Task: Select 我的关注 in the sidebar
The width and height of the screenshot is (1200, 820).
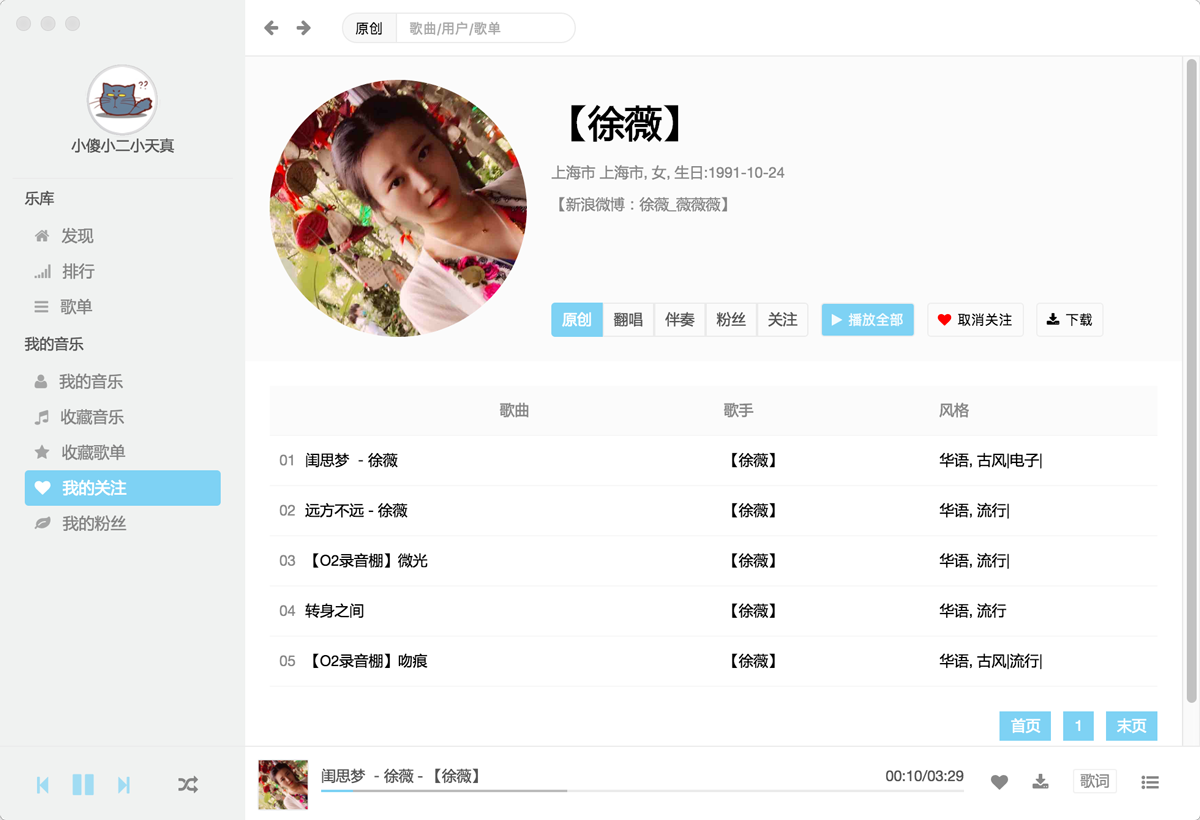Action: 122,488
